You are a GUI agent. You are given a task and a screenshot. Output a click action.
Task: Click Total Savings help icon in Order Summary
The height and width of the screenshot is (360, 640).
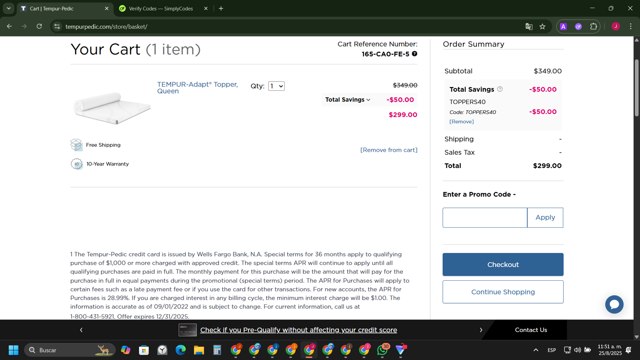pyautogui.click(x=500, y=89)
